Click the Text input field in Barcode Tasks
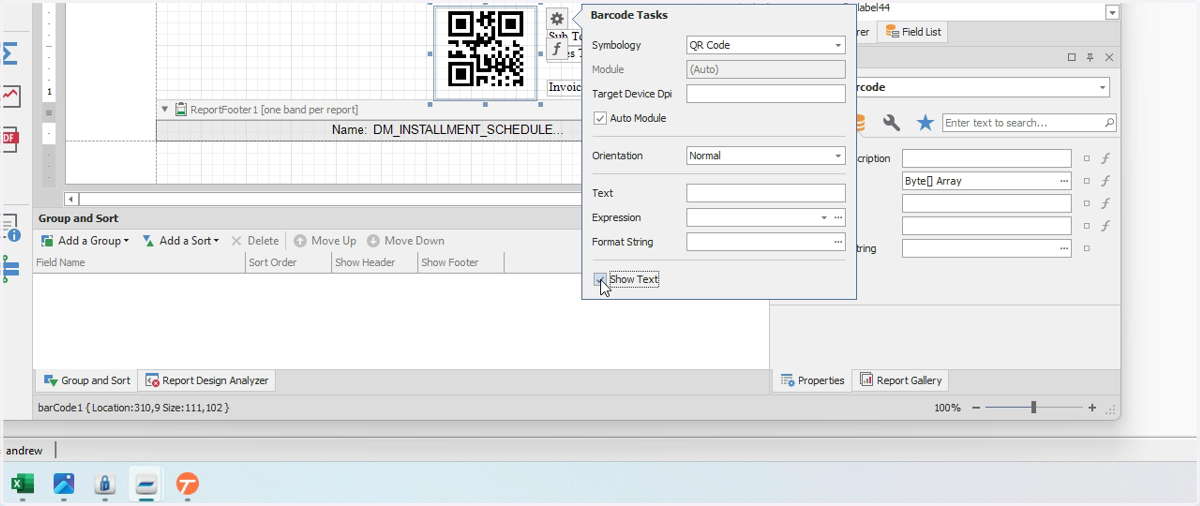Screen dimensions: 1200x506 766,193
